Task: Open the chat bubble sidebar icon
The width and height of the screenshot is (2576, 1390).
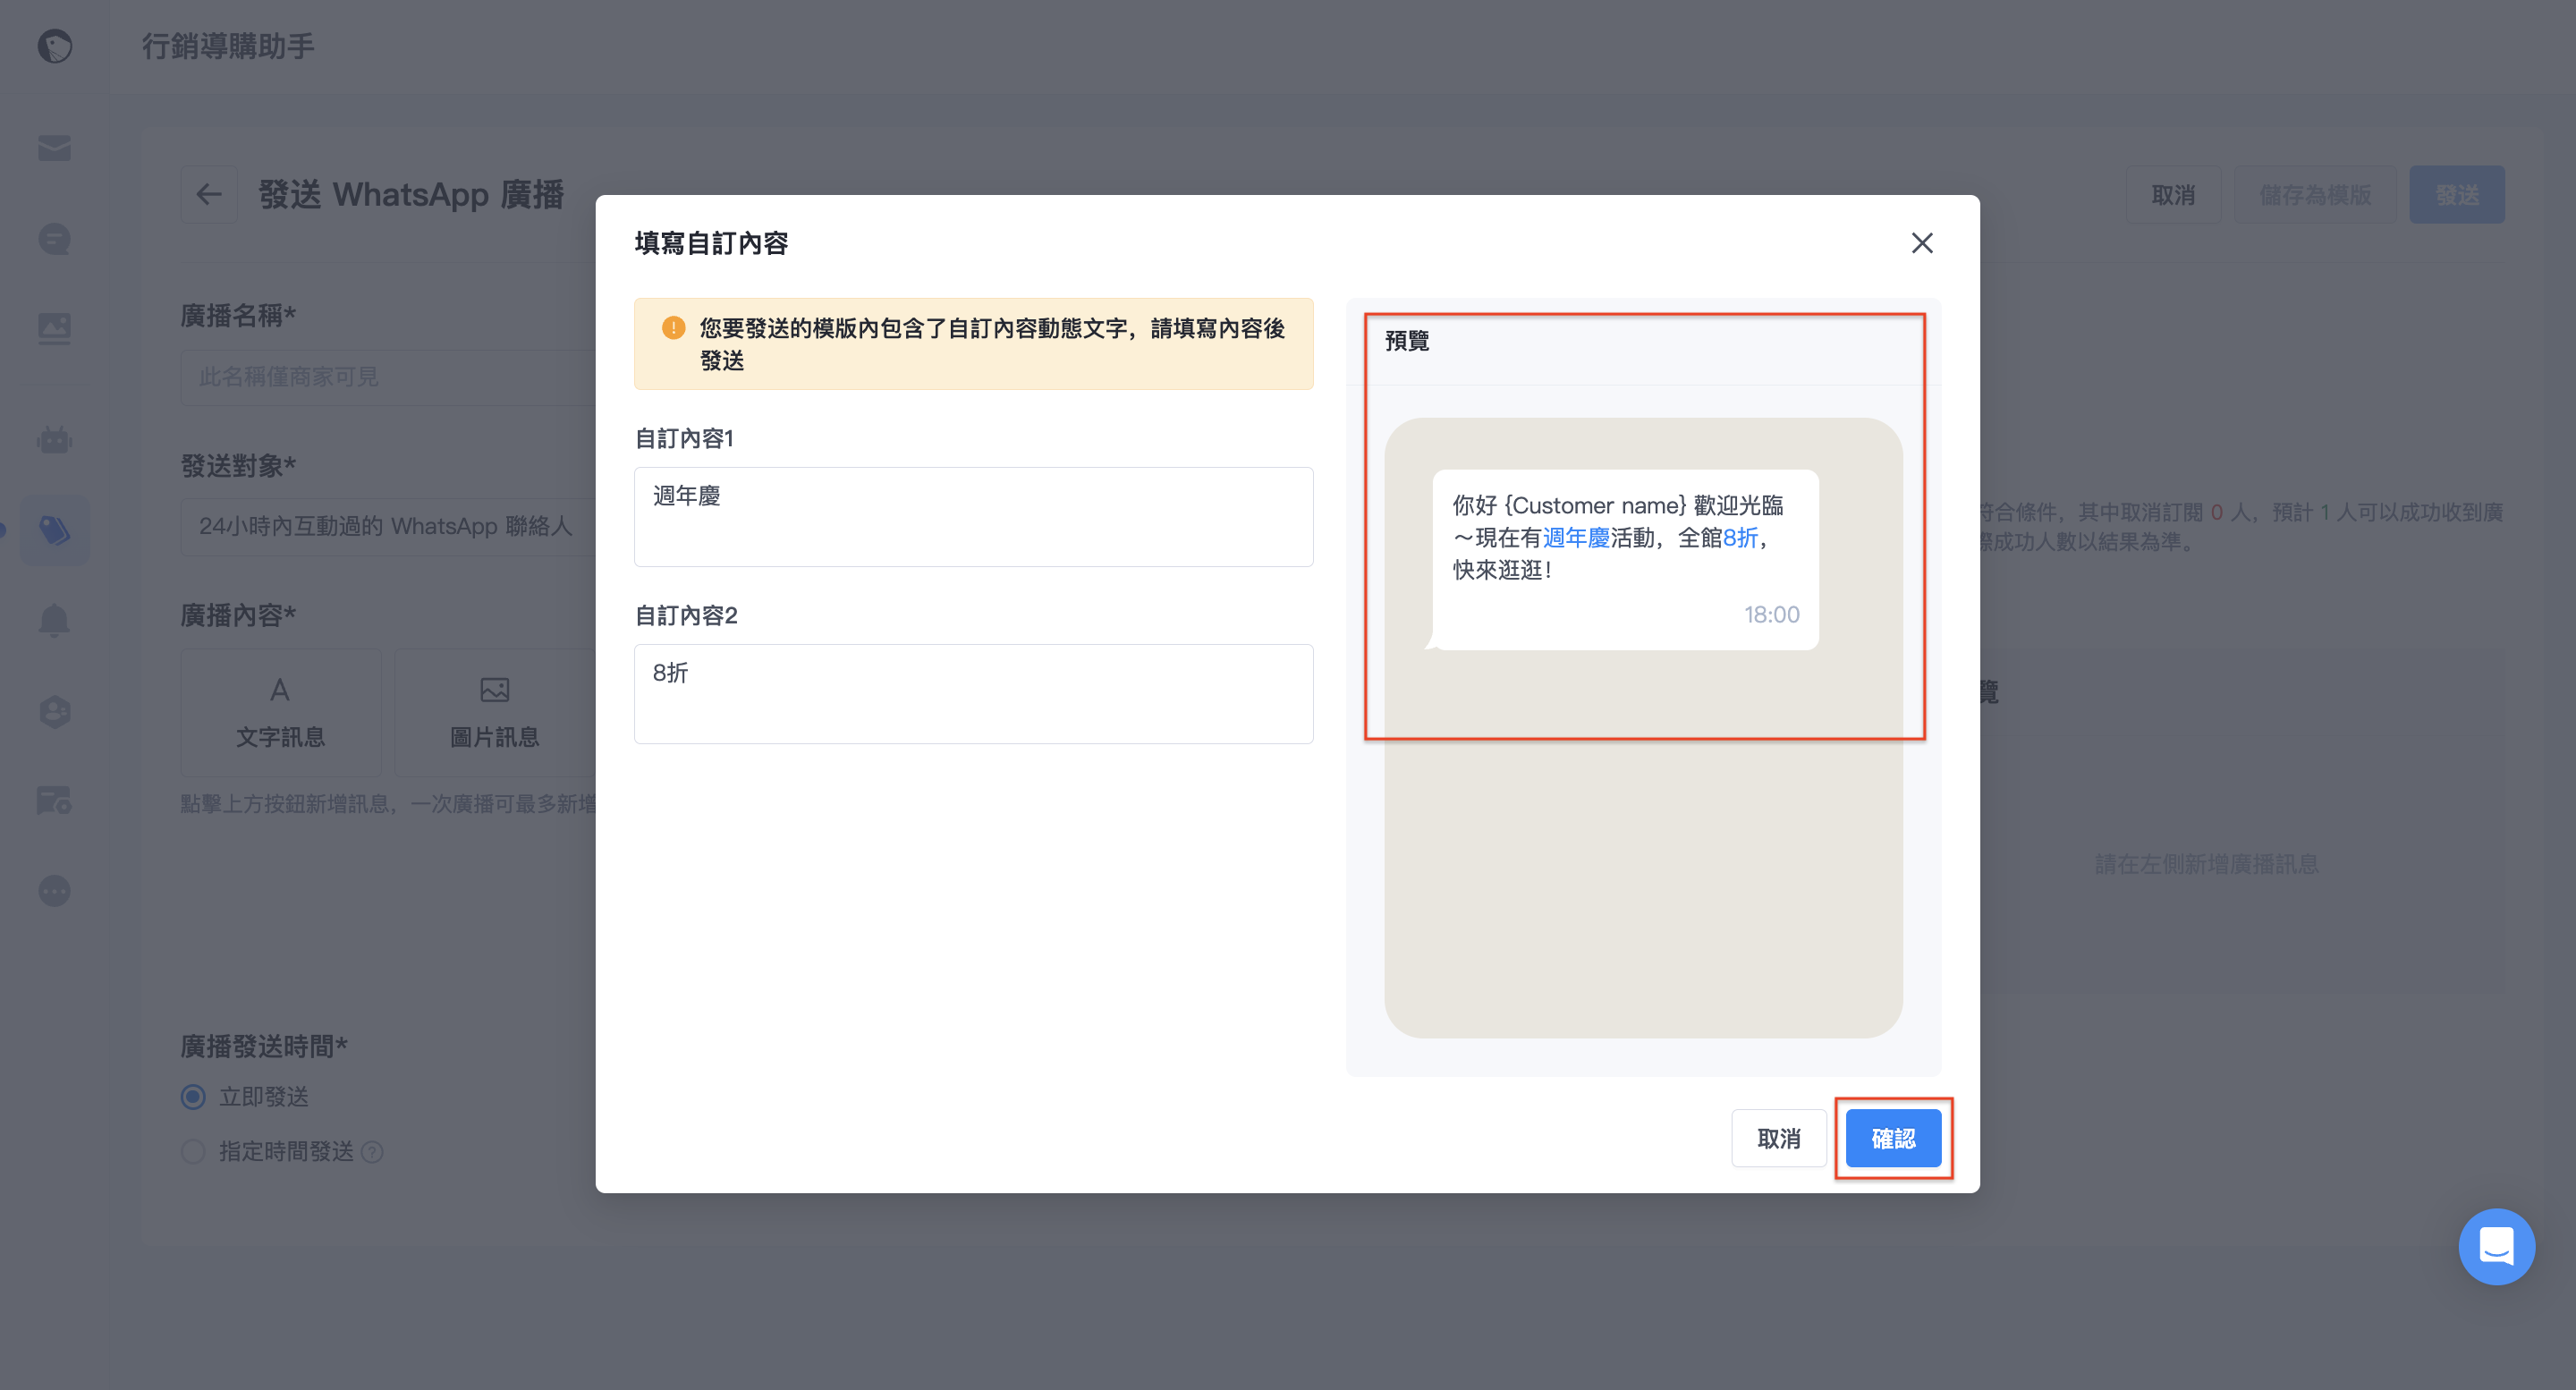Action: [x=55, y=239]
